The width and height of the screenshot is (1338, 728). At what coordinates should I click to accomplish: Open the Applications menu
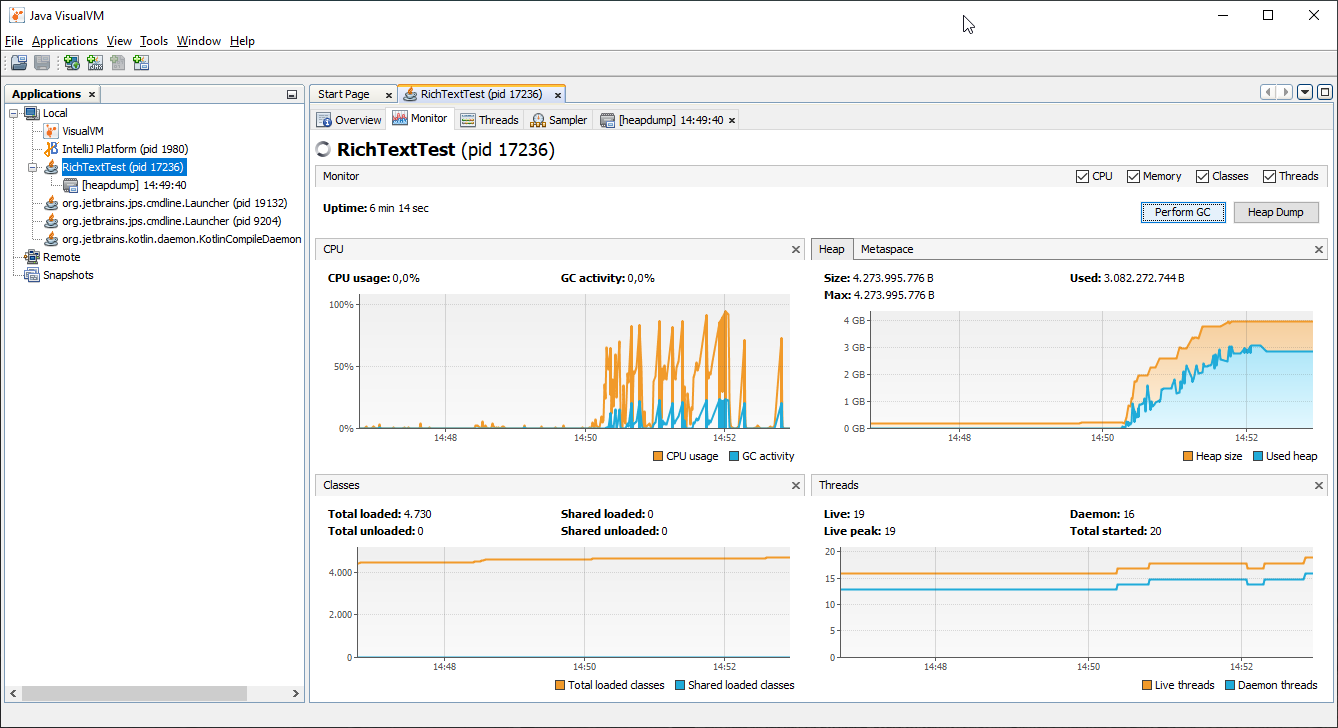65,40
